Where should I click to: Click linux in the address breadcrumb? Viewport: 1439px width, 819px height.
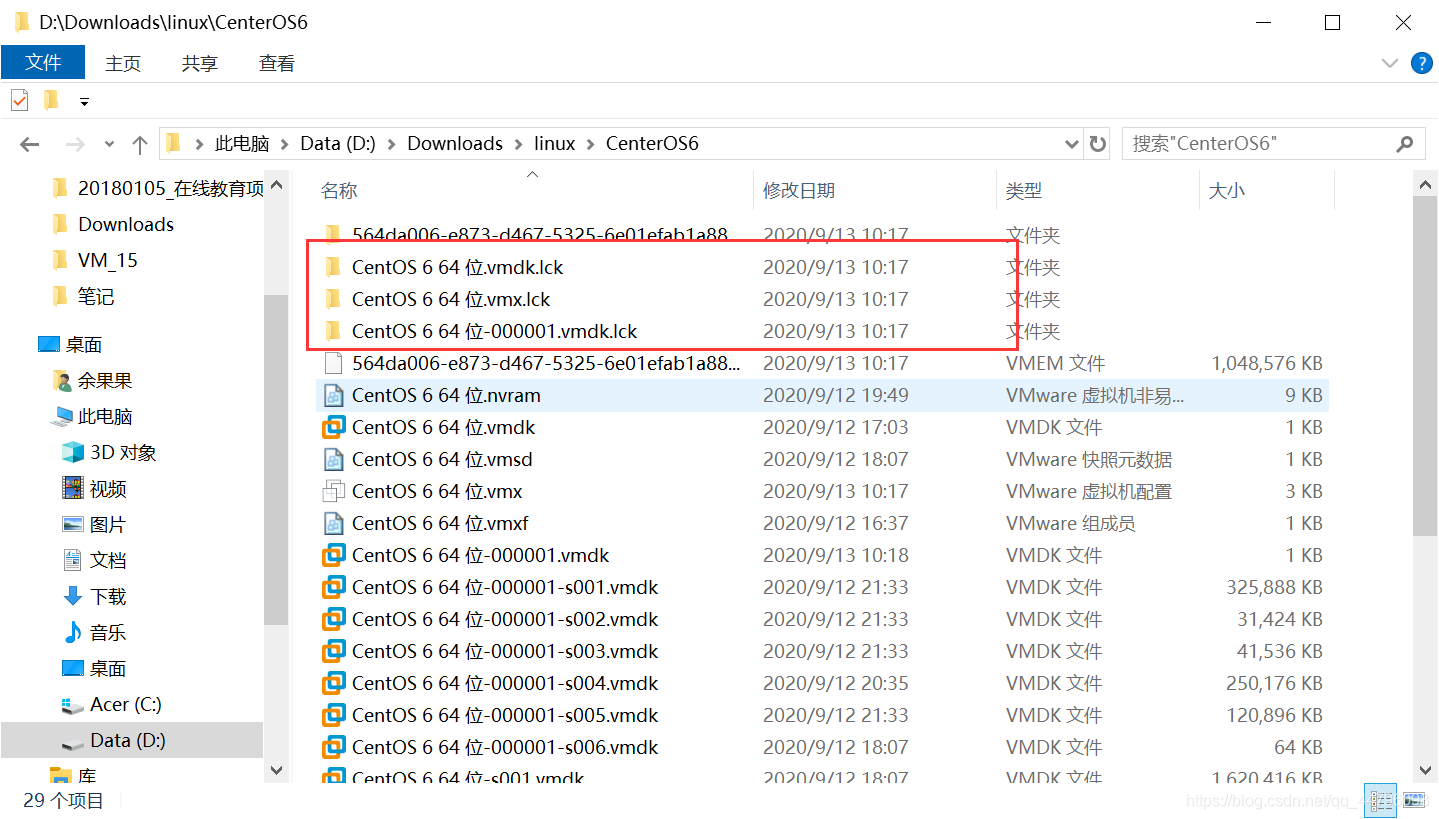[x=554, y=143]
